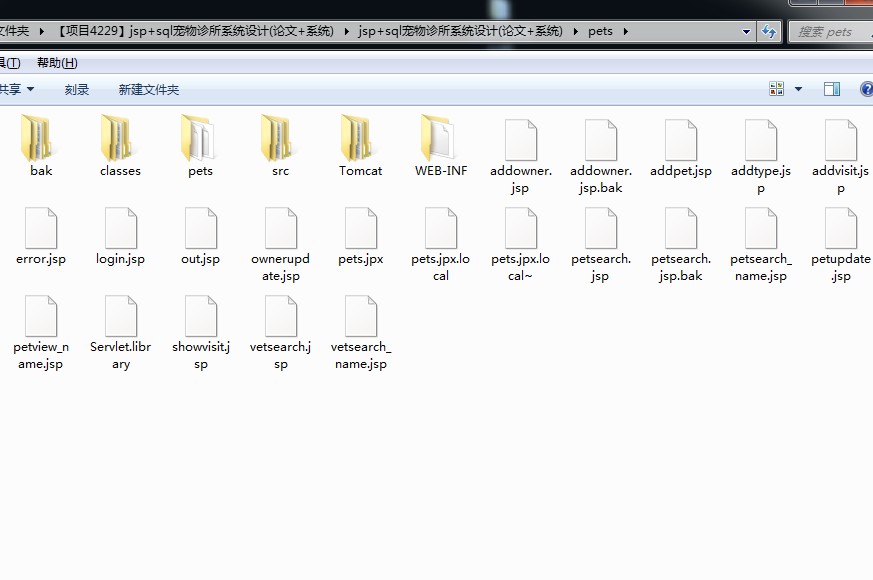Select the ownerupdate.jsp file icon
This screenshot has height=580, width=873.
coord(281,228)
